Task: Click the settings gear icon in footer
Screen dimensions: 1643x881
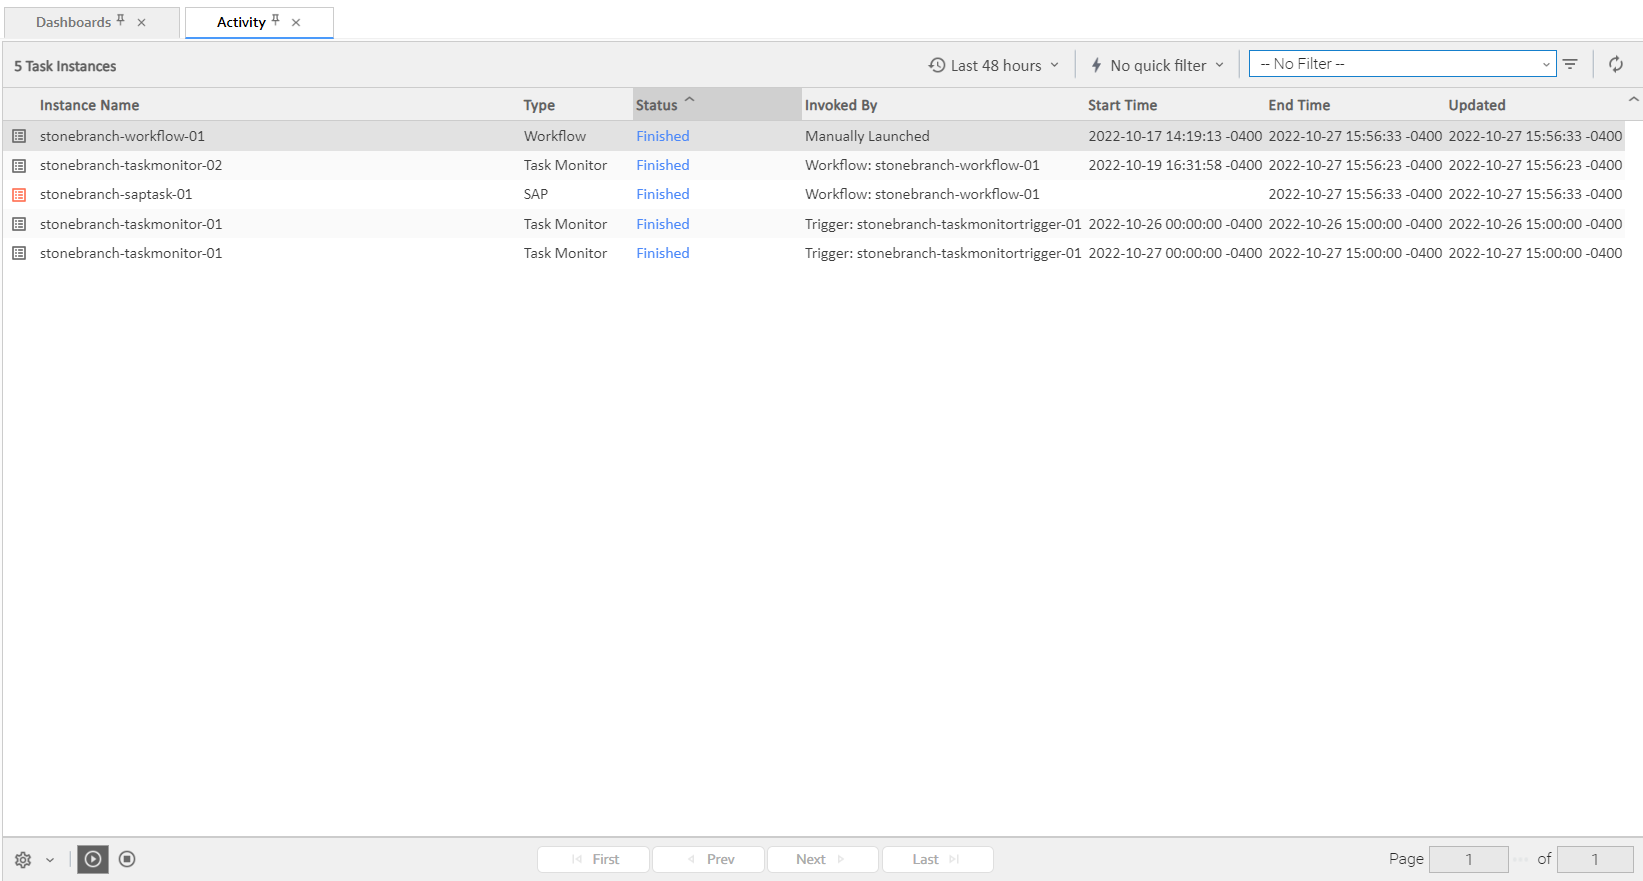Action: coord(23,860)
